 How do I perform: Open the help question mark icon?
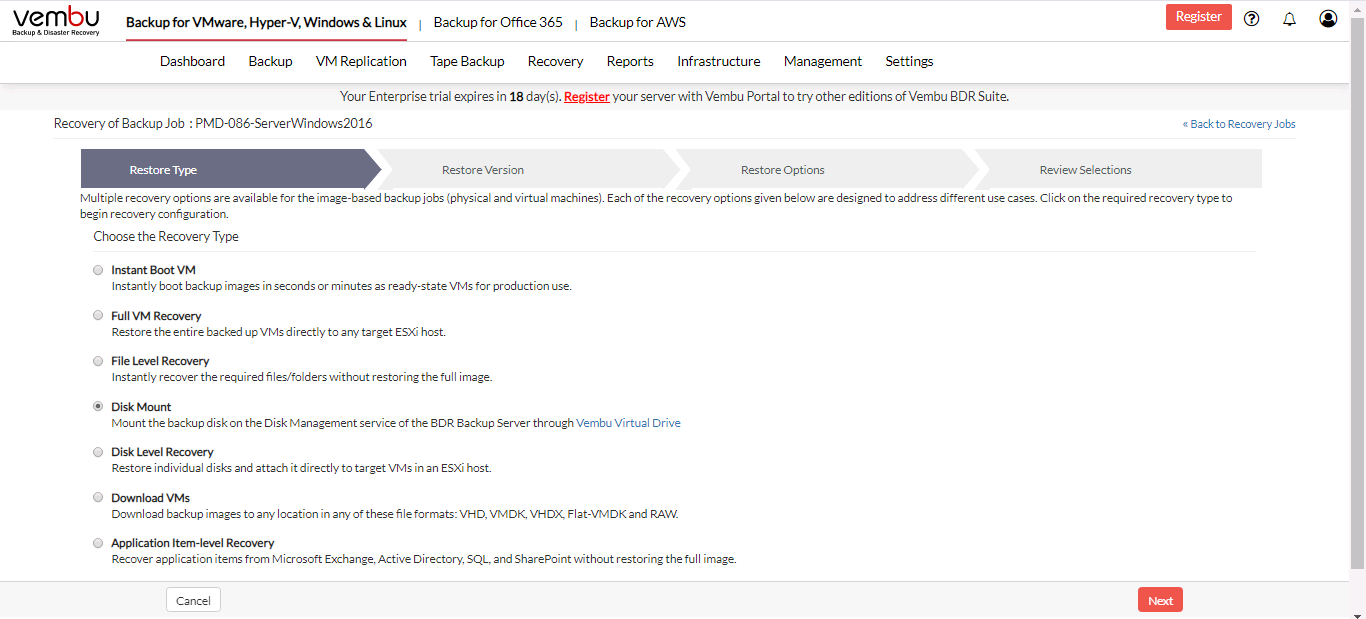click(1251, 18)
